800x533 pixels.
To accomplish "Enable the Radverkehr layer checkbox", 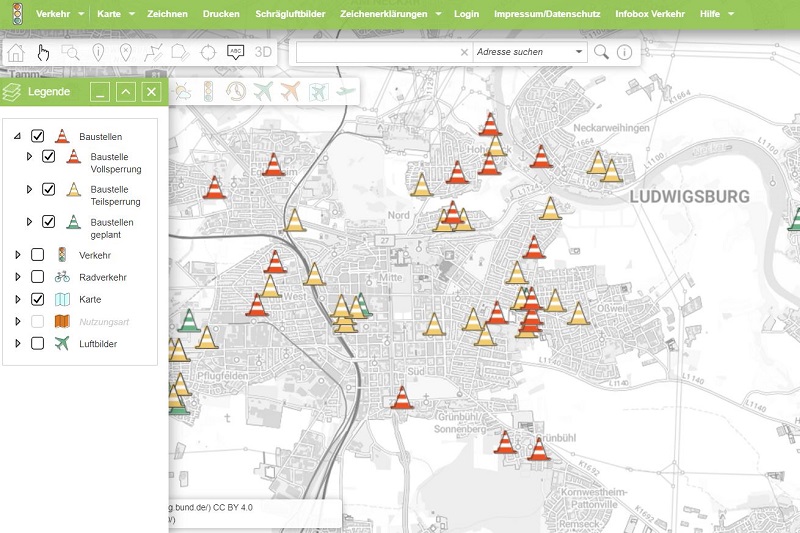I will (x=38, y=277).
